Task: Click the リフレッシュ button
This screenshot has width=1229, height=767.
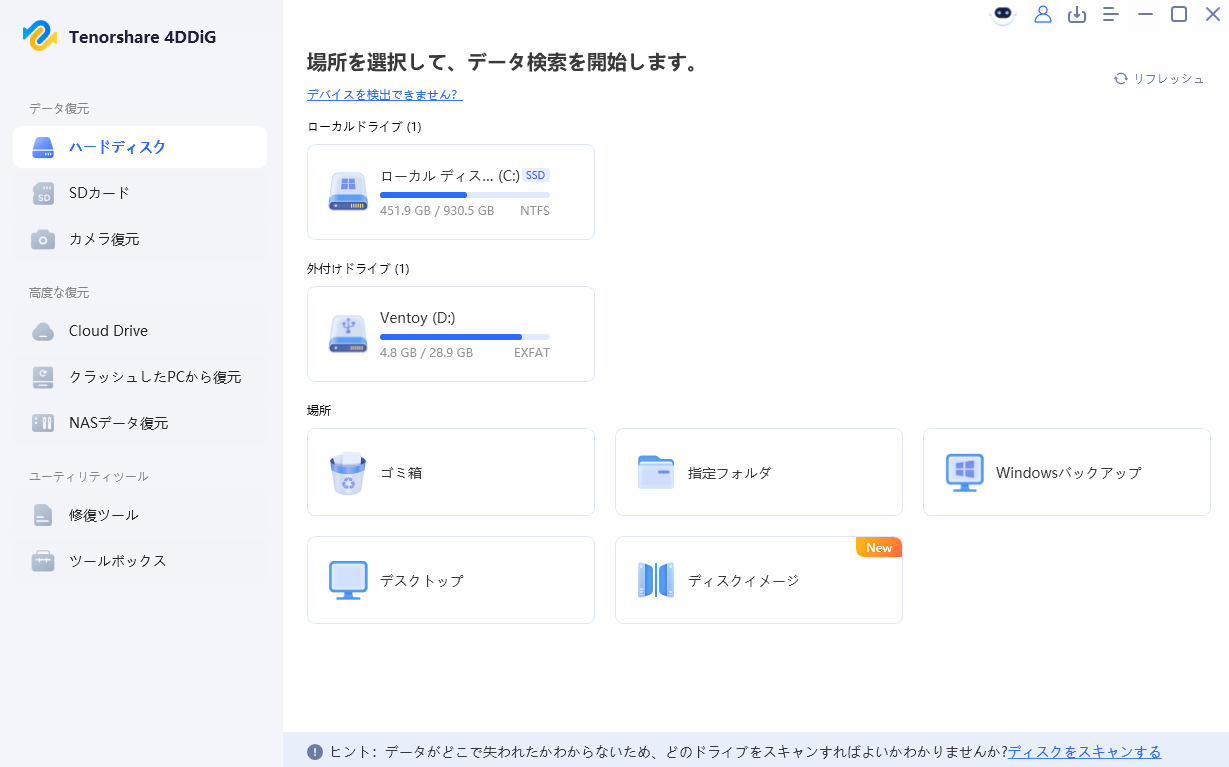Action: point(1159,78)
